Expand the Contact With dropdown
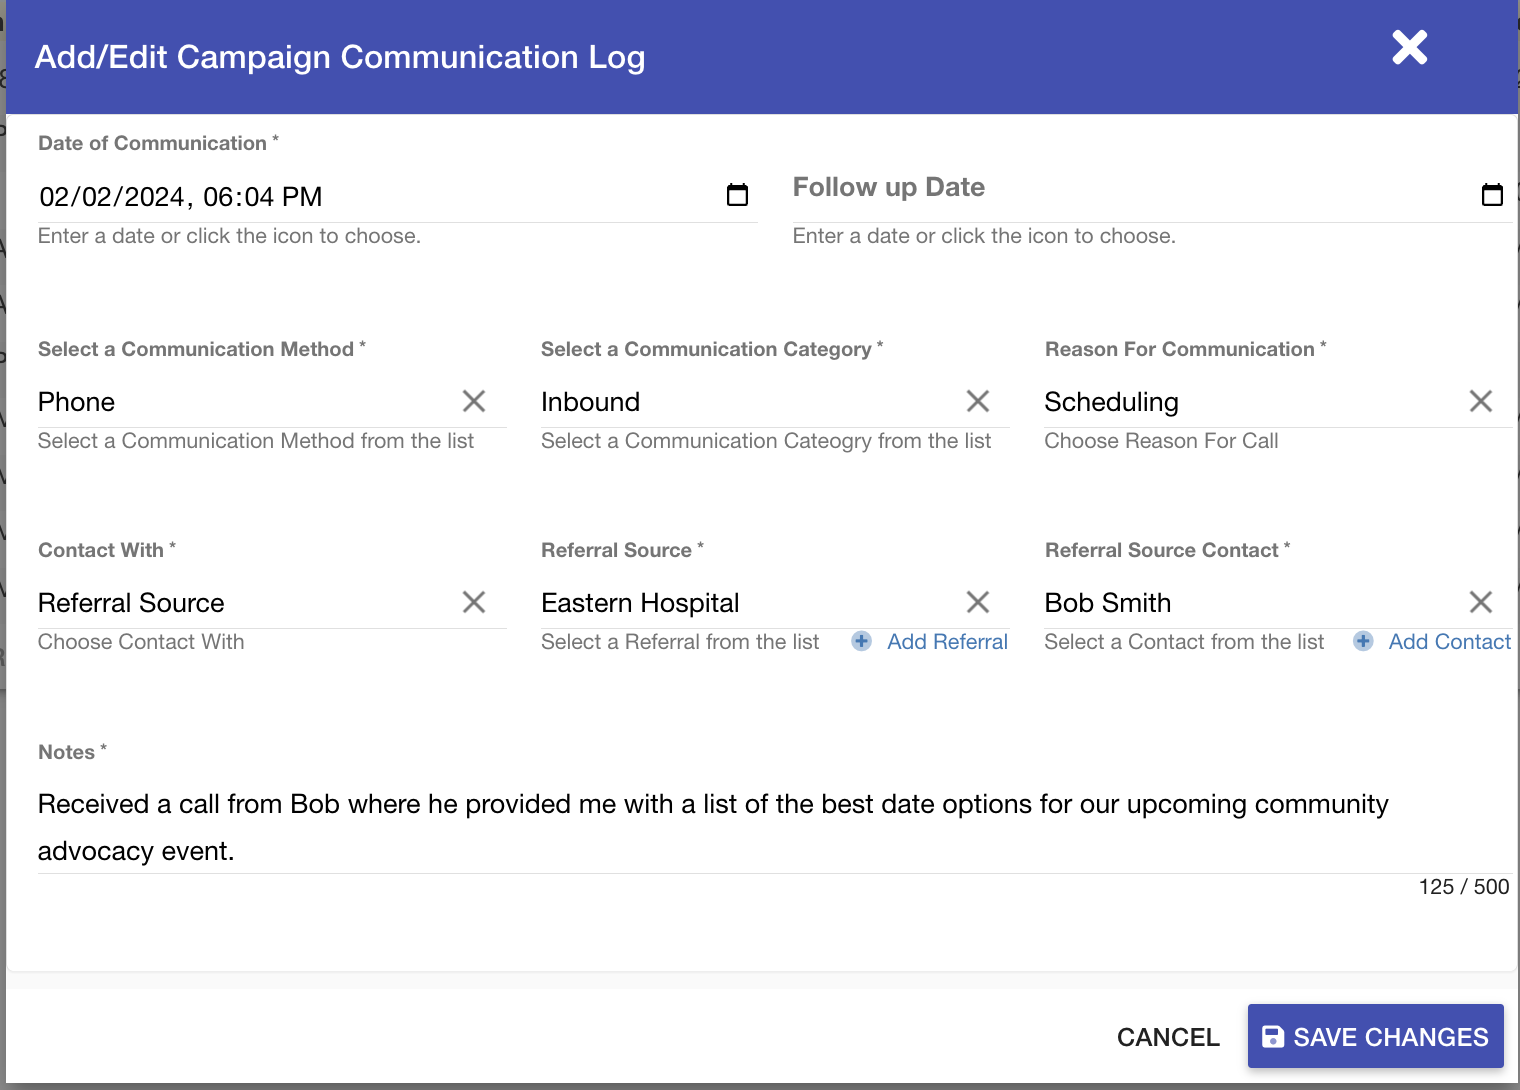Image resolution: width=1520 pixels, height=1090 pixels. [240, 603]
